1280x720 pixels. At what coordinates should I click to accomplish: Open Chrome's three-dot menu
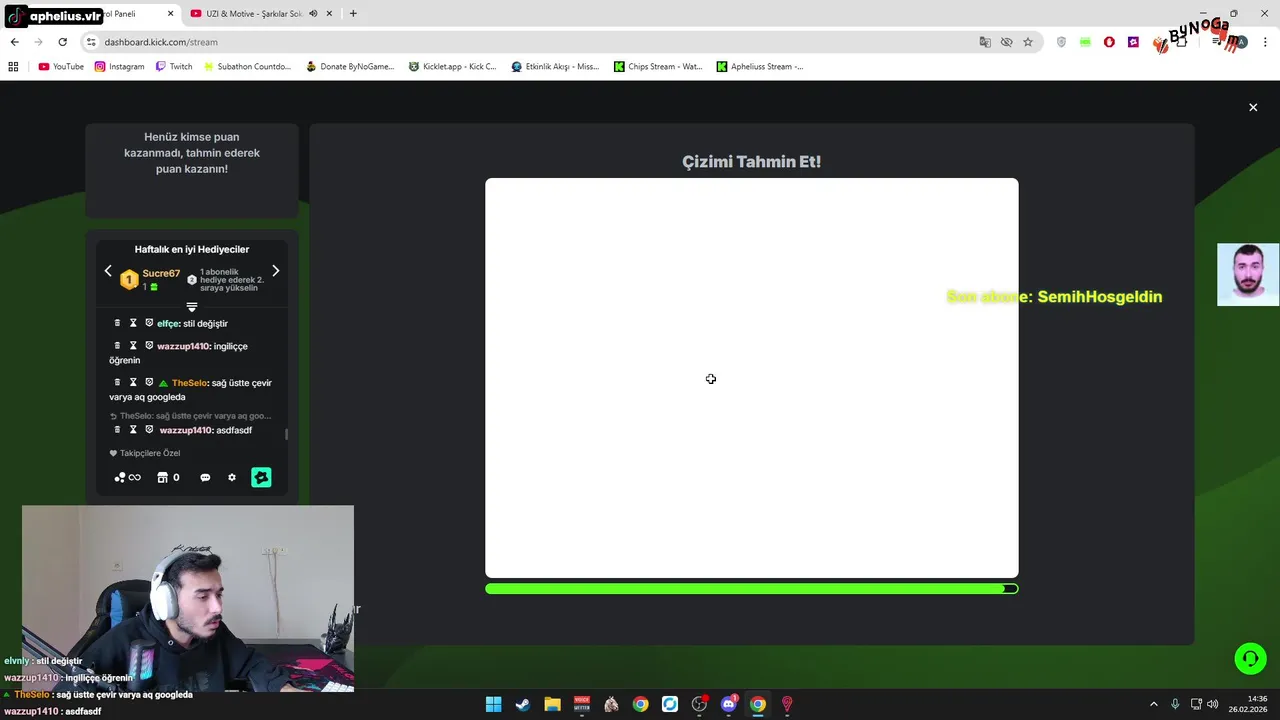(1265, 42)
